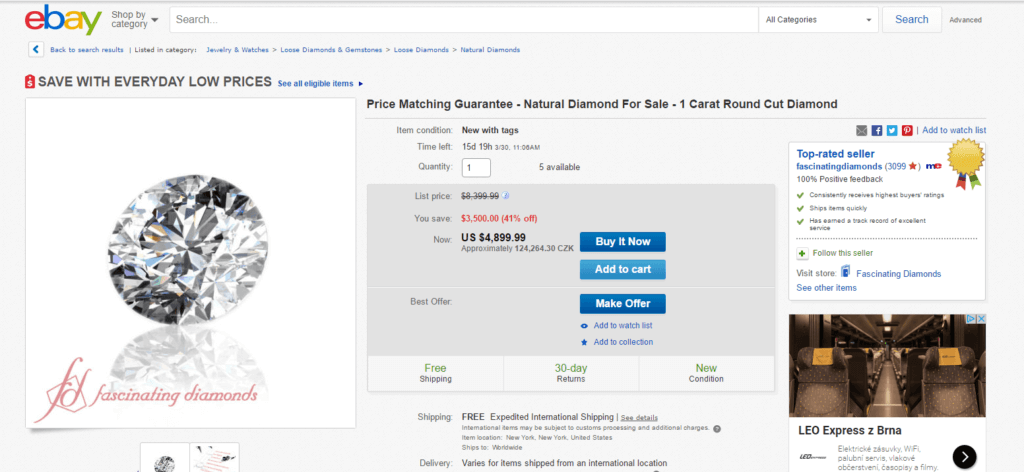Open fascinatingdiamonds seller profile
1024x472 pixels.
click(x=839, y=166)
